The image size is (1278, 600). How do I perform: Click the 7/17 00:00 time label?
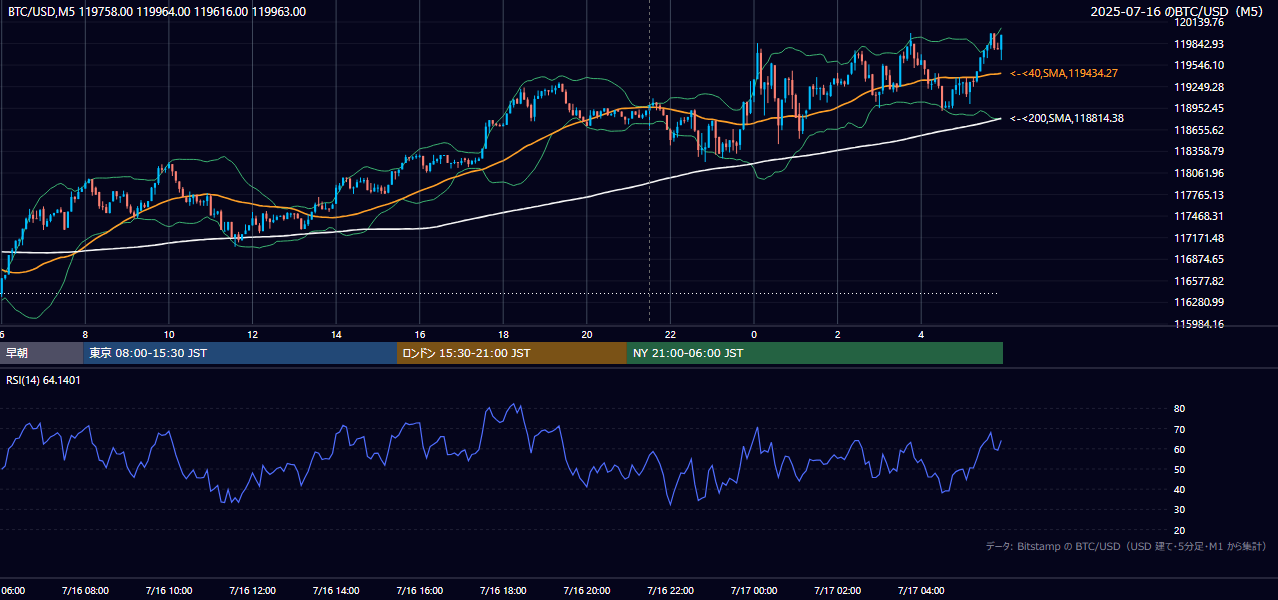click(x=754, y=591)
